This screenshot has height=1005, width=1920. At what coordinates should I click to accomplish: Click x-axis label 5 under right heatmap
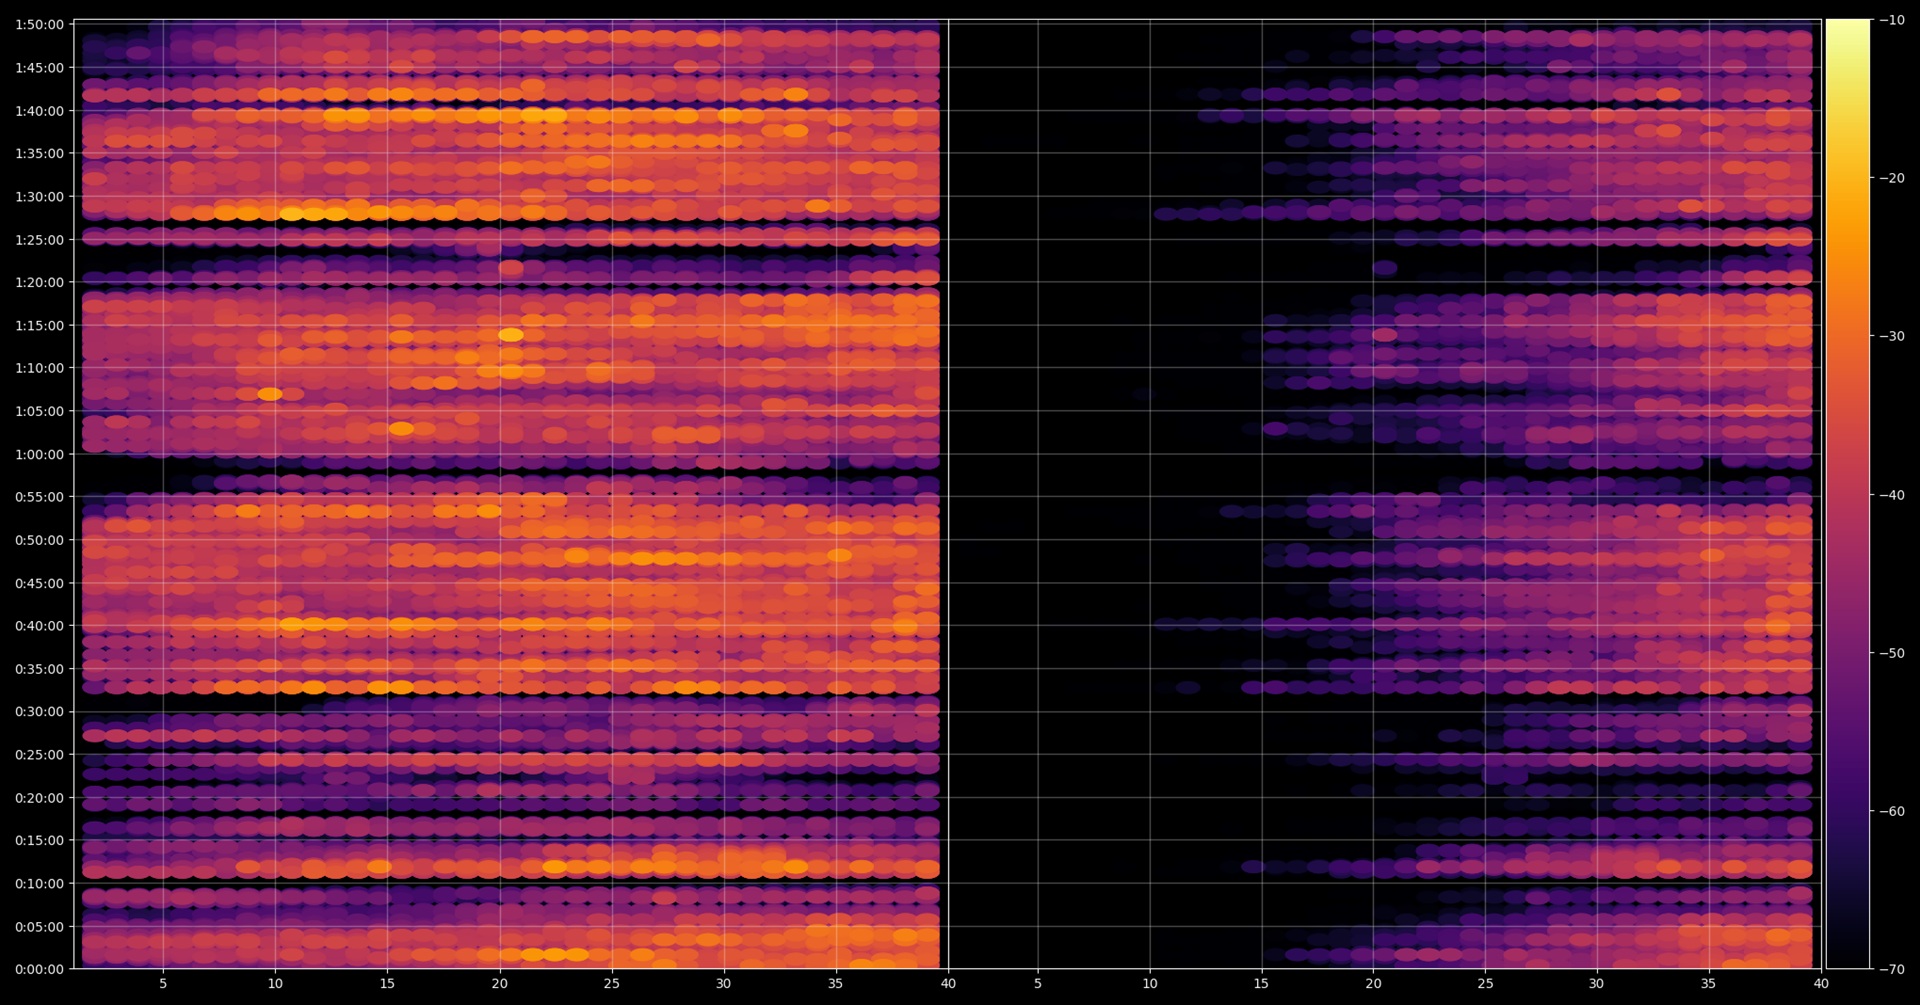pyautogui.click(x=1038, y=984)
